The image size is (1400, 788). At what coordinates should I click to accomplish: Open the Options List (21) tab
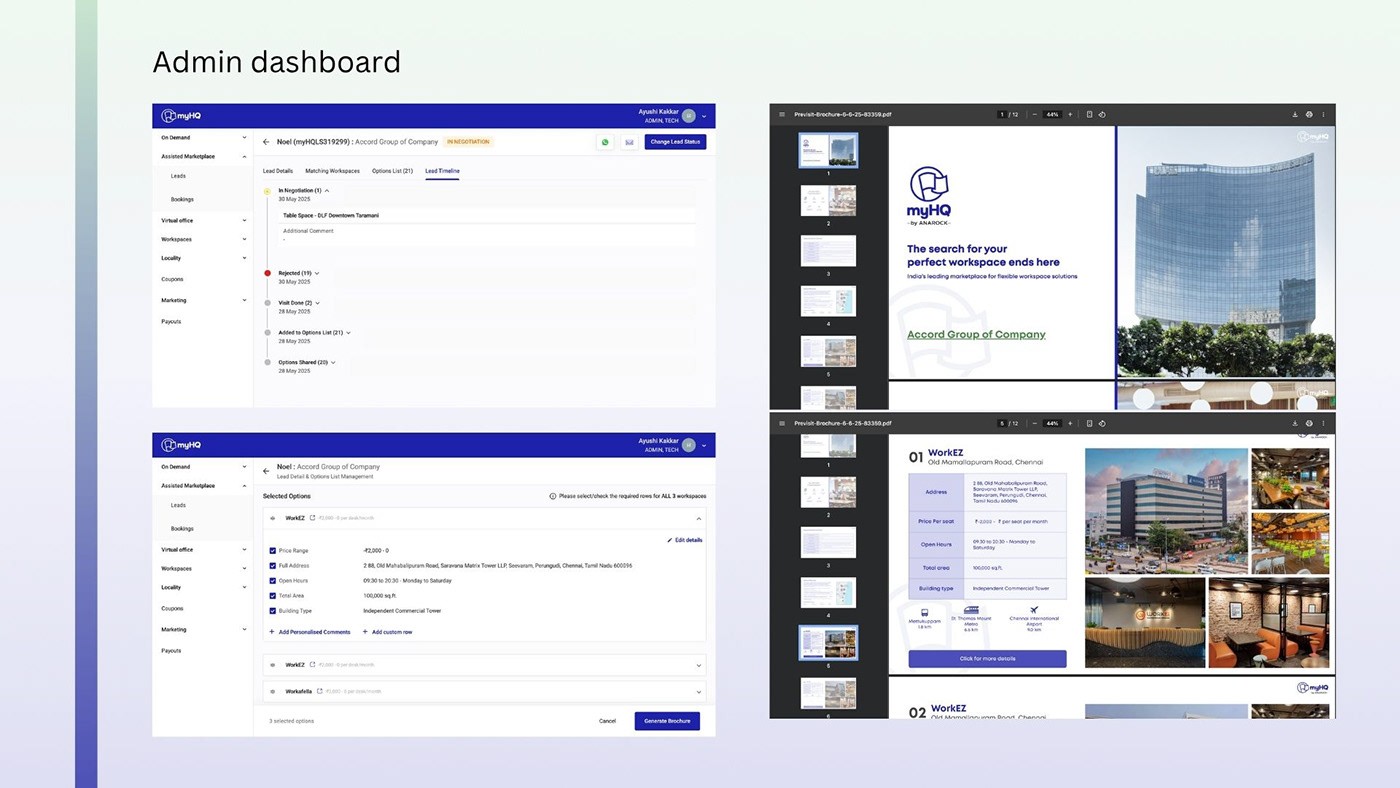click(x=392, y=171)
